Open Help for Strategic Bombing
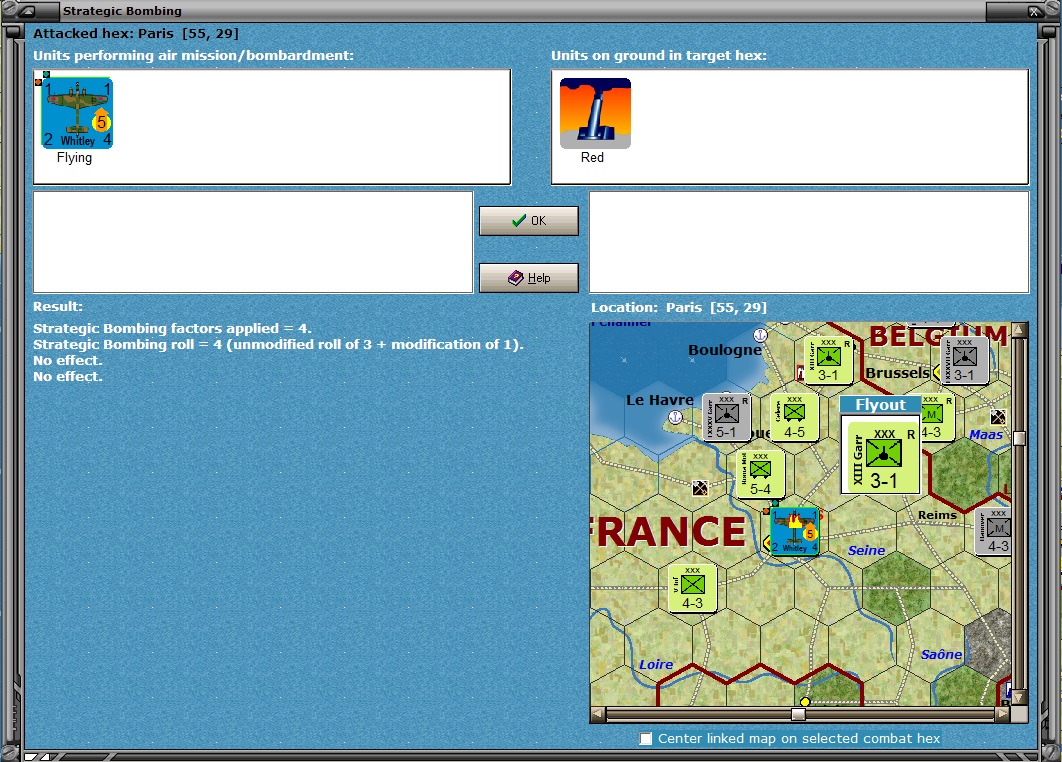Screen dimensions: 1062x762 click(529, 278)
